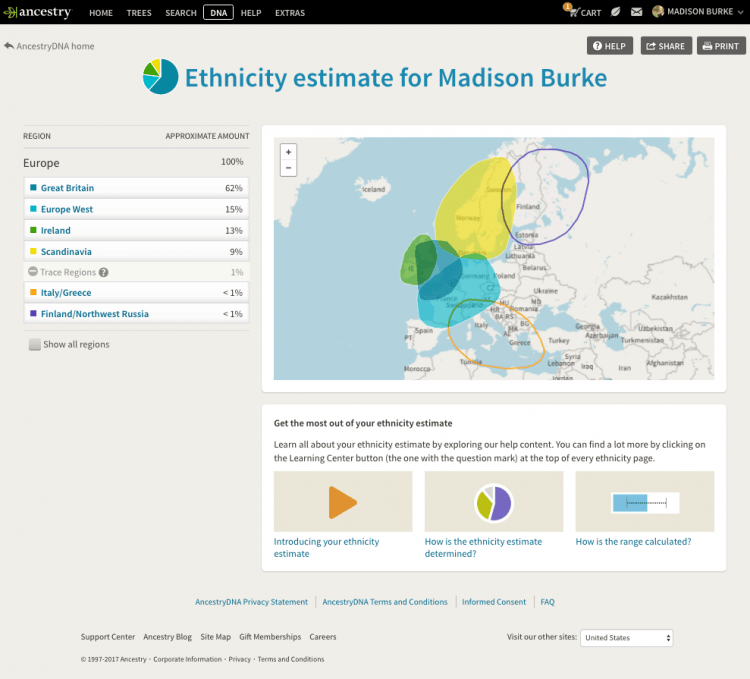Click the HELP button with question mark
This screenshot has height=679, width=750.
[610, 46]
